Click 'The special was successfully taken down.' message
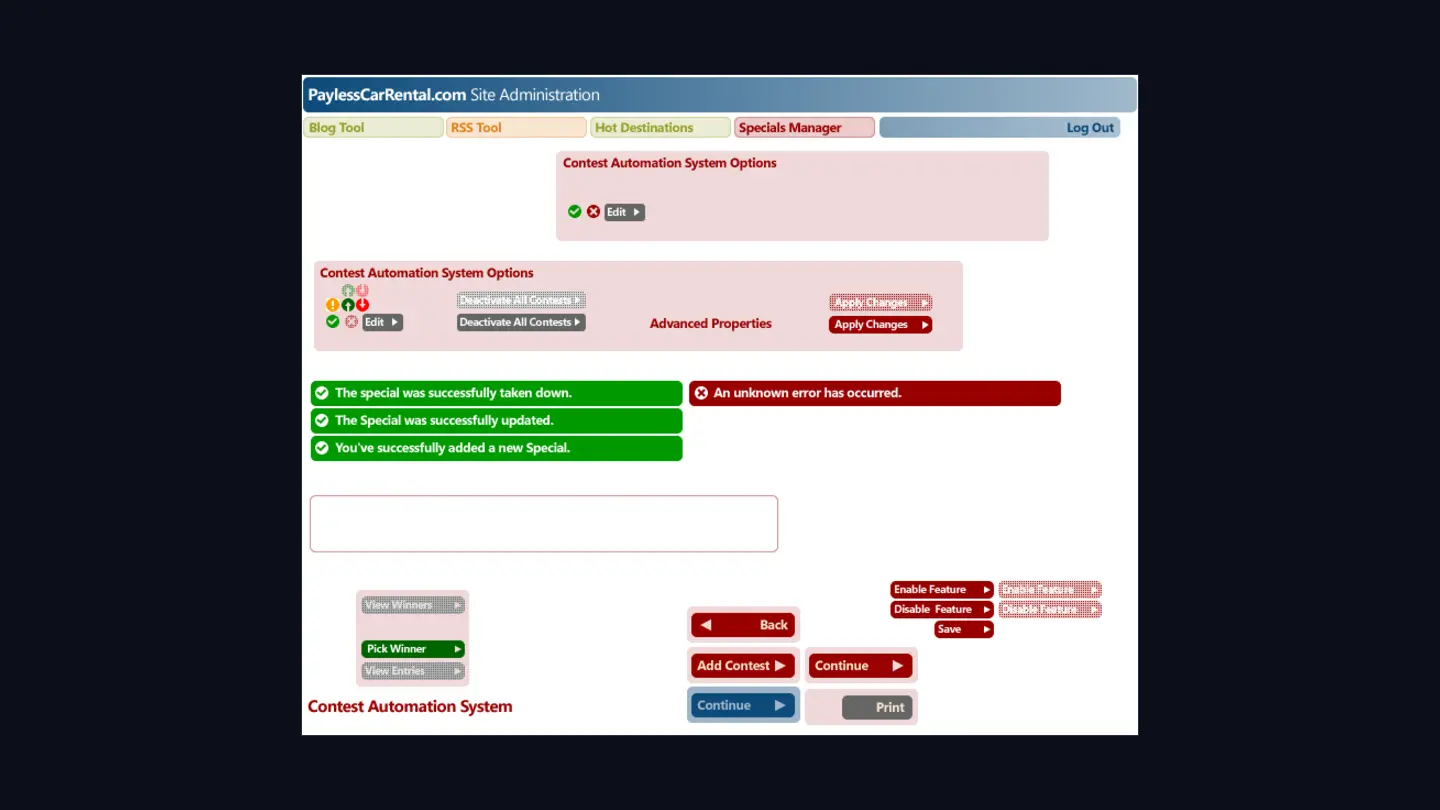The height and width of the screenshot is (810, 1440). [x=497, y=393]
